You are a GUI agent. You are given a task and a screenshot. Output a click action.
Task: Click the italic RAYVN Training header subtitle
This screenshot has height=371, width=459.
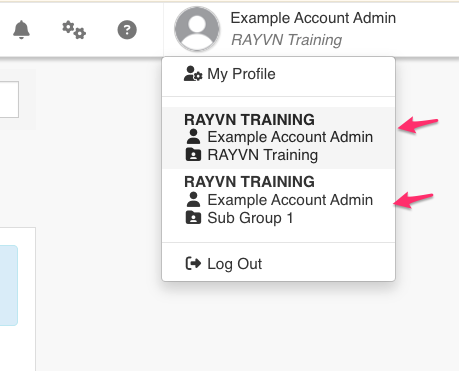pos(287,40)
